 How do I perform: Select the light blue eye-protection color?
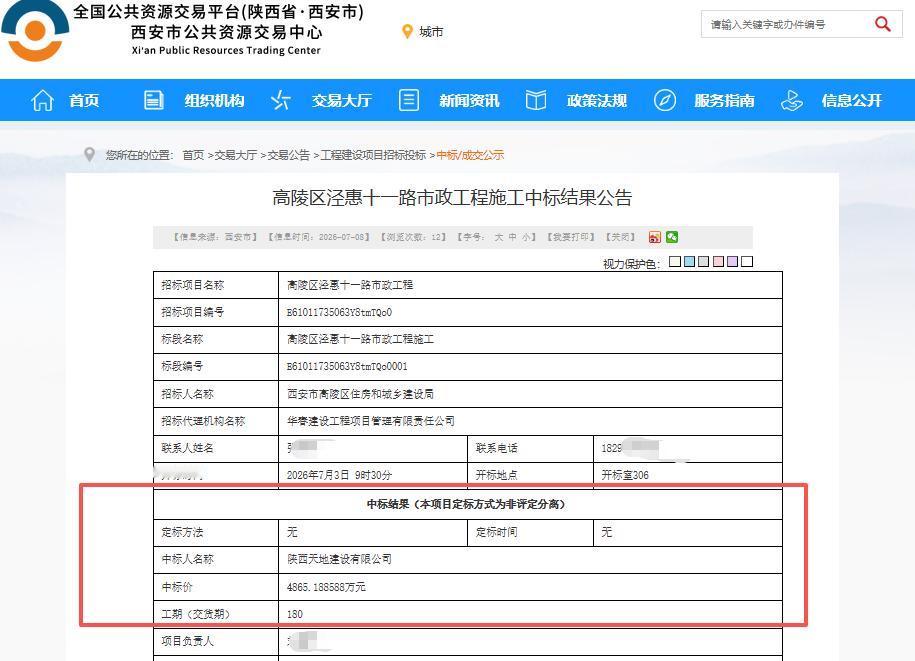tap(689, 261)
